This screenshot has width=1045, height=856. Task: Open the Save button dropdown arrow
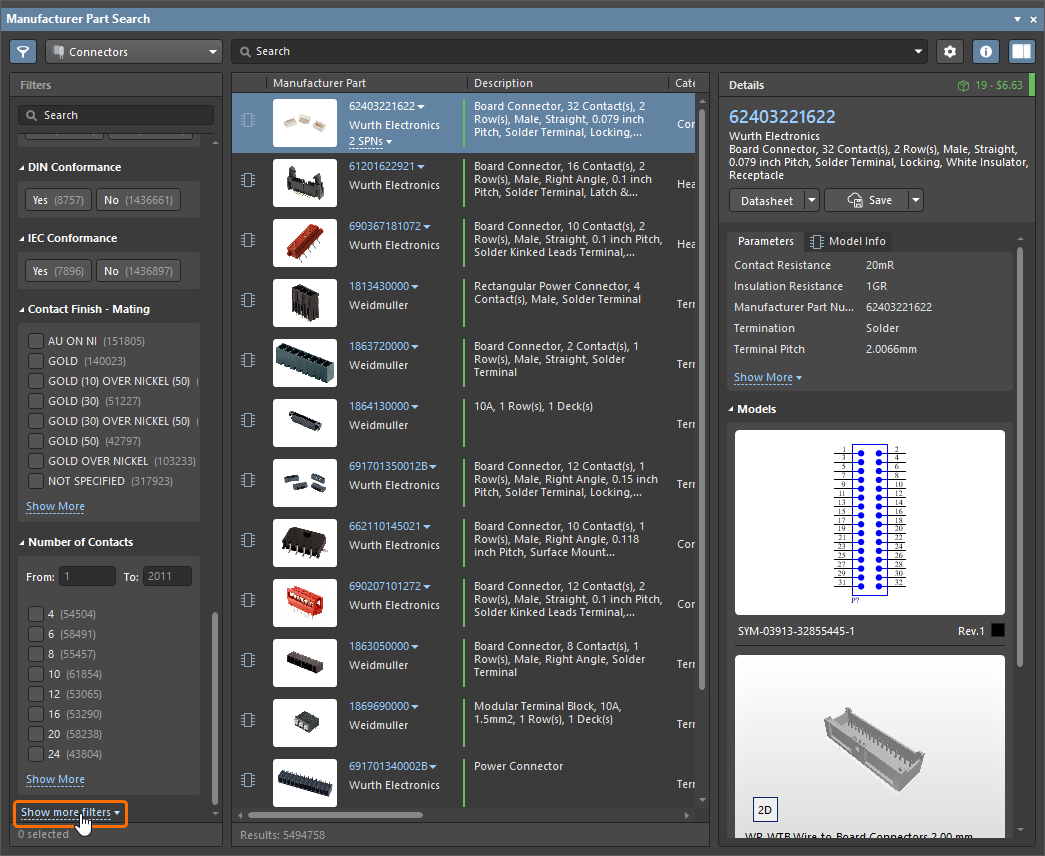pyautogui.click(x=915, y=200)
